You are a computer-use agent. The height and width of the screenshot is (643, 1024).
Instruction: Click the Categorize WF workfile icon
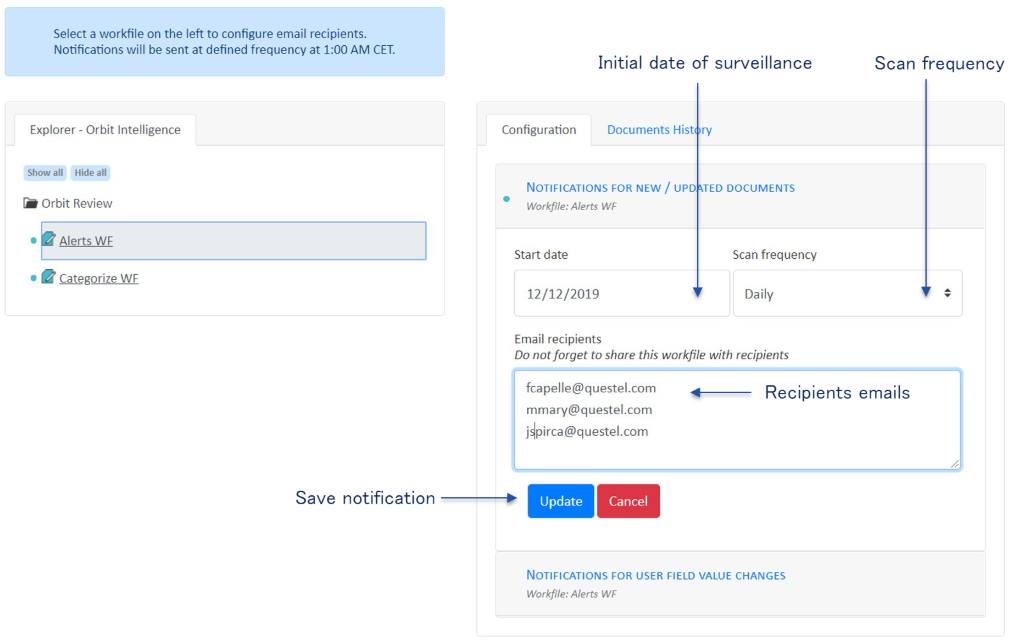tap(48, 277)
